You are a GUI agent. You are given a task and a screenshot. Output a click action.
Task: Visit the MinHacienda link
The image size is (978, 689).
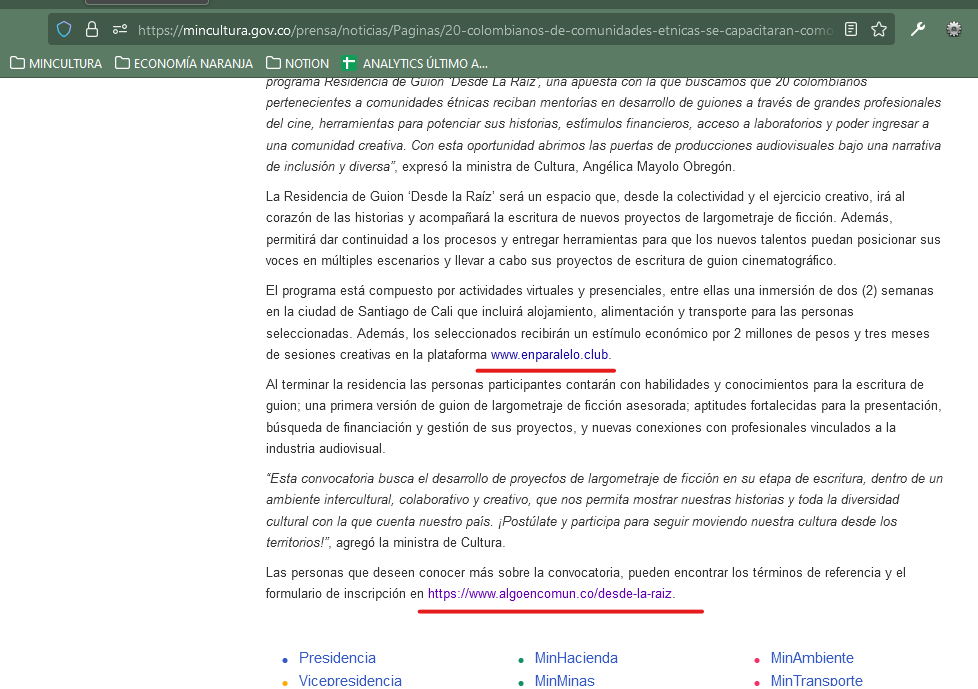click(576, 658)
